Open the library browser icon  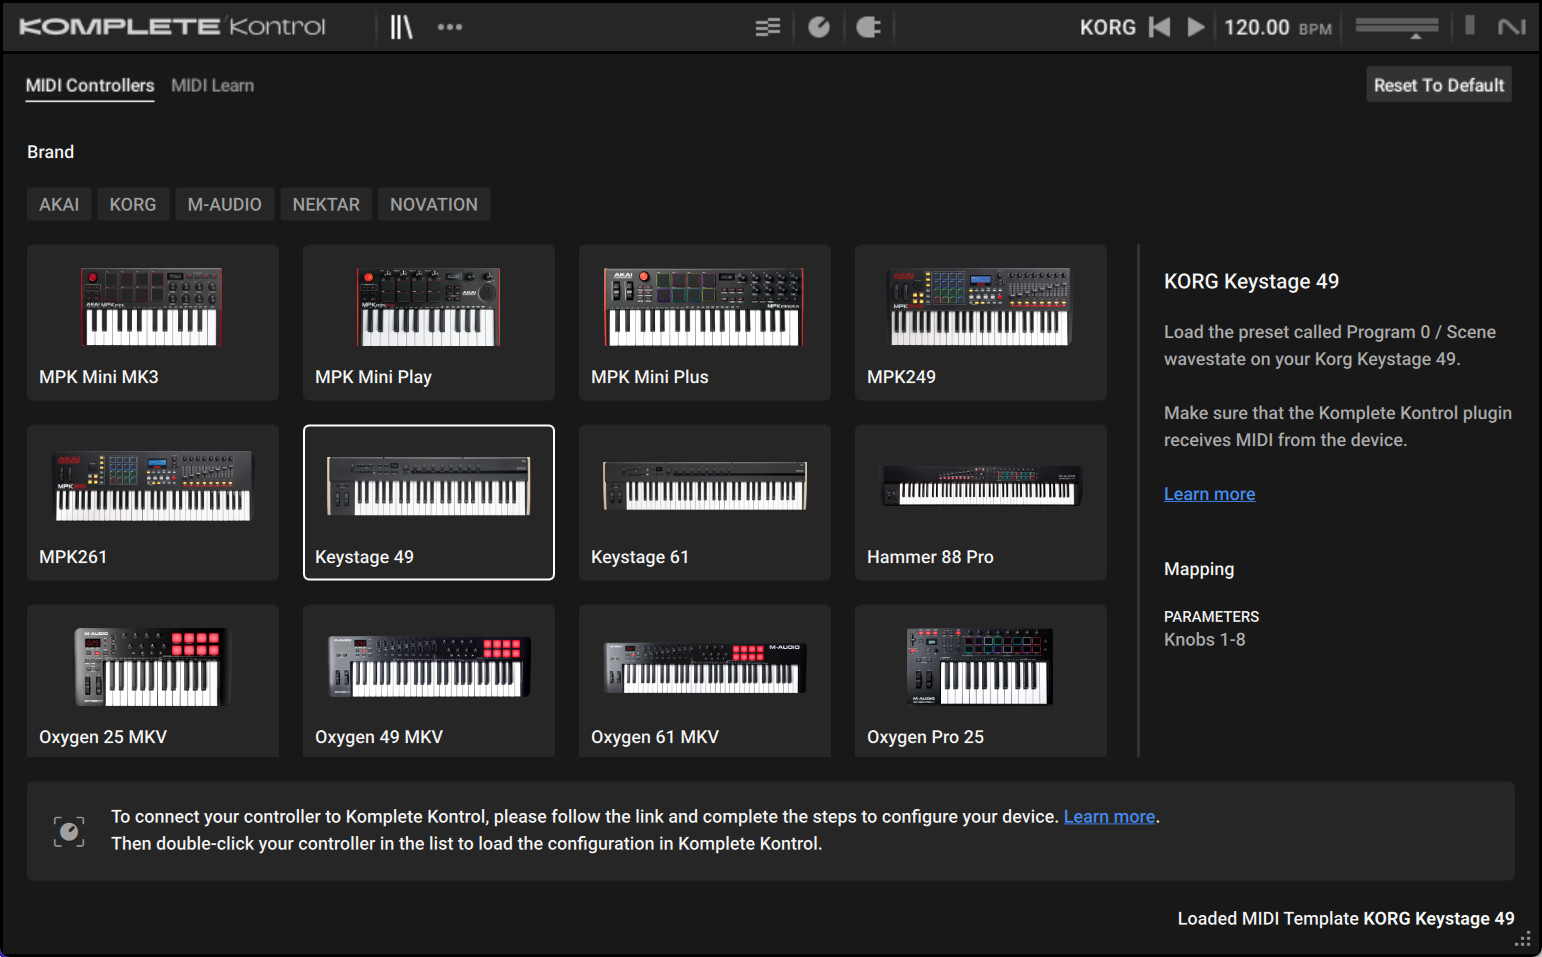(401, 27)
